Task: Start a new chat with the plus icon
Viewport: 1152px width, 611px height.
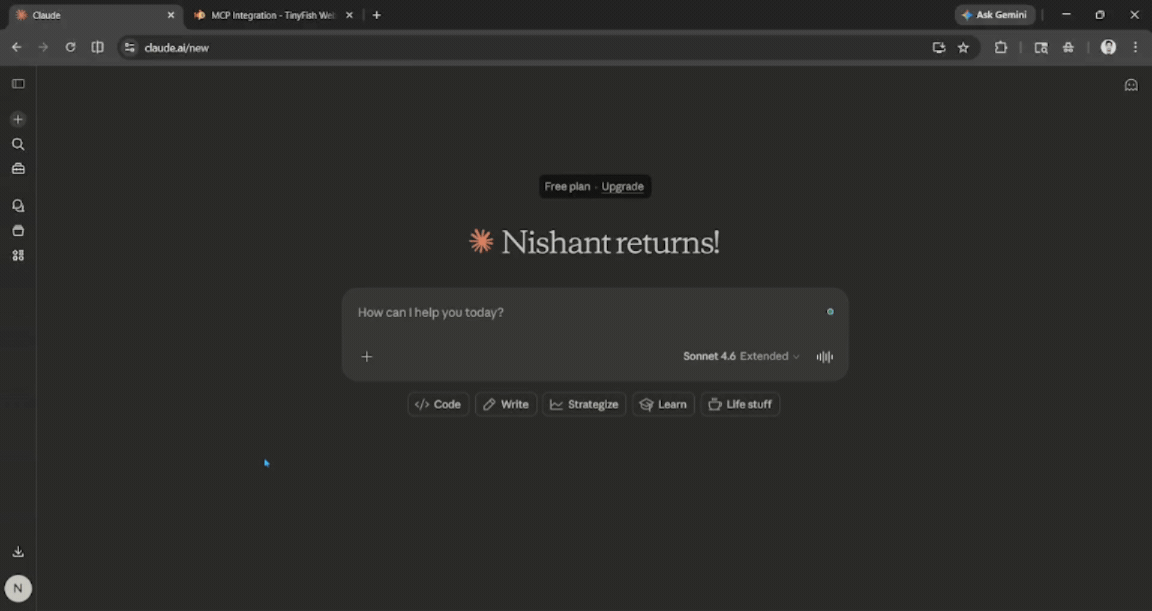Action: click(x=17, y=118)
